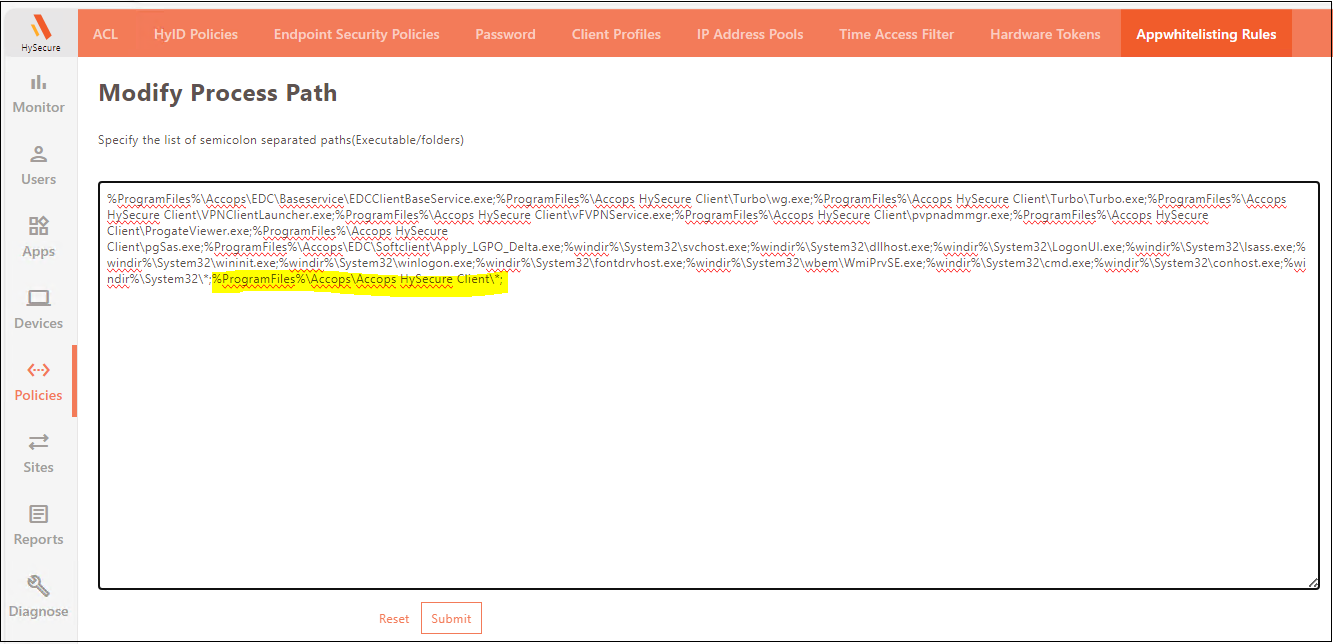Click the Diagnose label in sidebar
The height and width of the screenshot is (644, 1333).
39,611
